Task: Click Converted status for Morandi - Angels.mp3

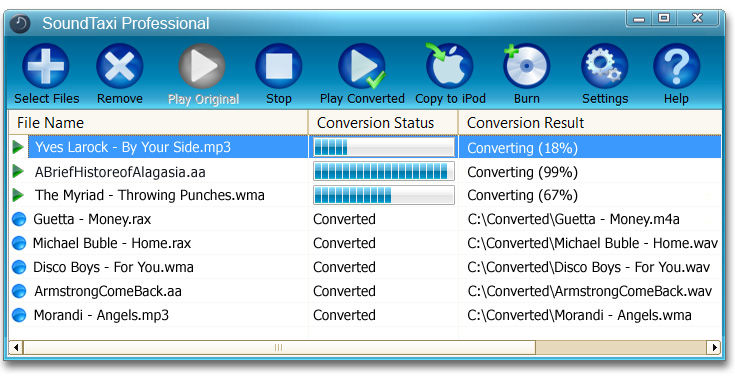Action: pos(344,315)
